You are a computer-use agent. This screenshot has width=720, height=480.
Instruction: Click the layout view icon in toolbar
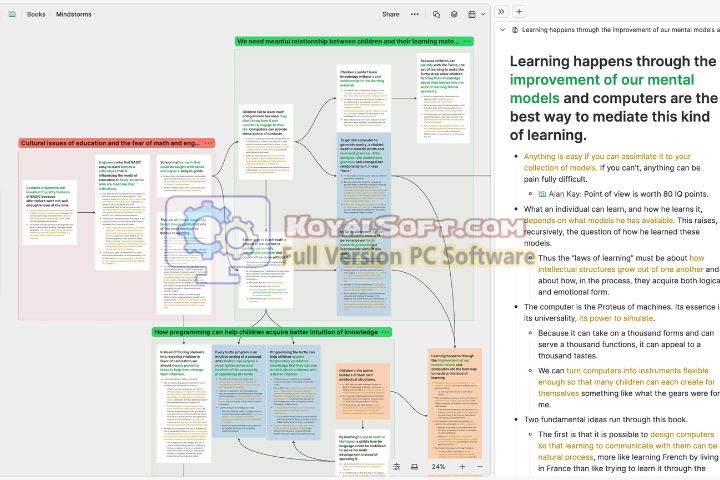(x=472, y=14)
